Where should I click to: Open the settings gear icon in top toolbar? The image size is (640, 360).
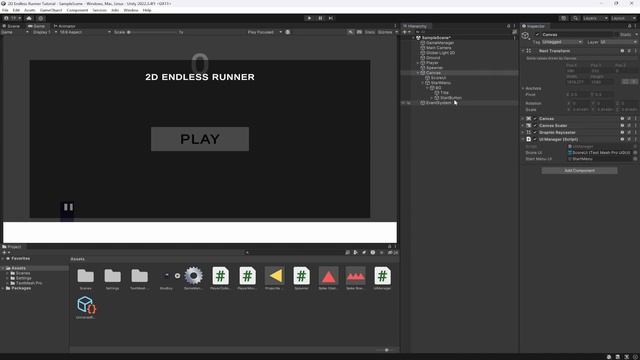click(40, 18)
